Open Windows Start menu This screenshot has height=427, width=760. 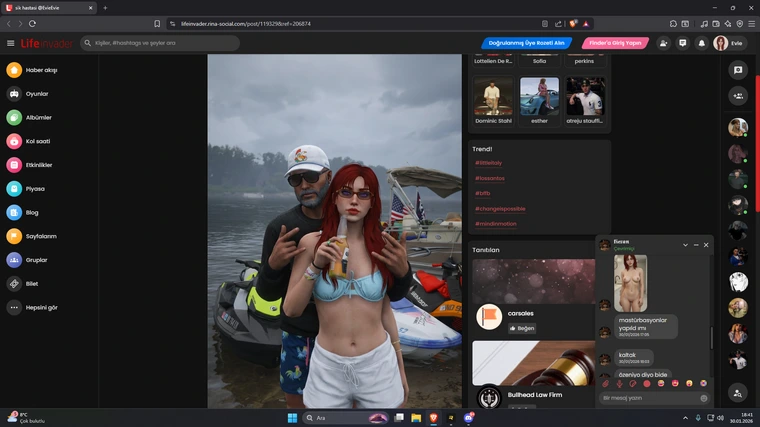tap(292, 418)
